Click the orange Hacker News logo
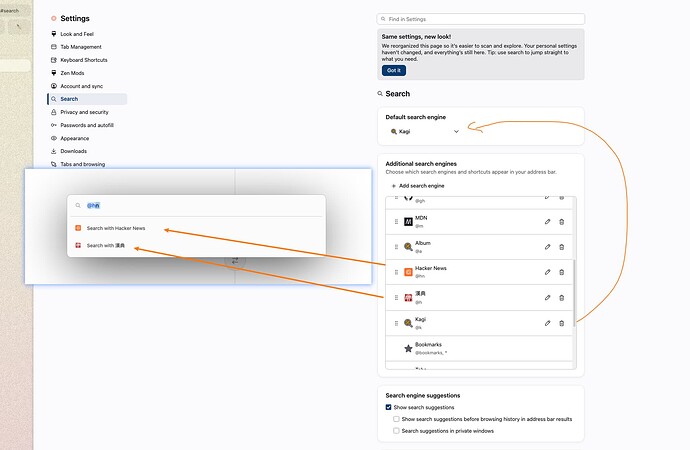The image size is (690, 450). coord(408,272)
